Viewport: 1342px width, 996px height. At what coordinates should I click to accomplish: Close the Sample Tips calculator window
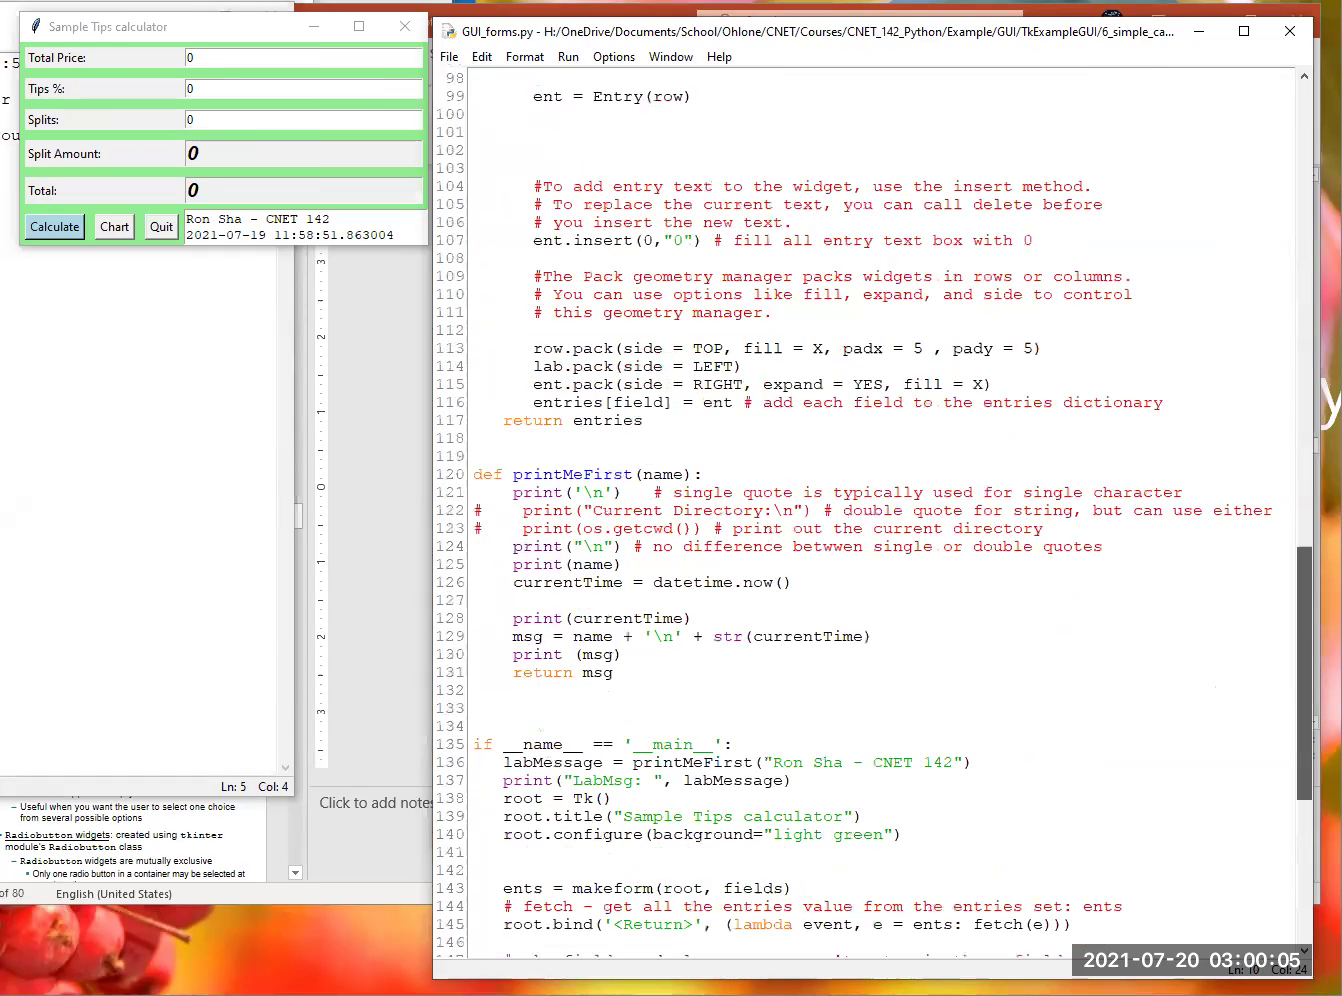click(x=405, y=27)
